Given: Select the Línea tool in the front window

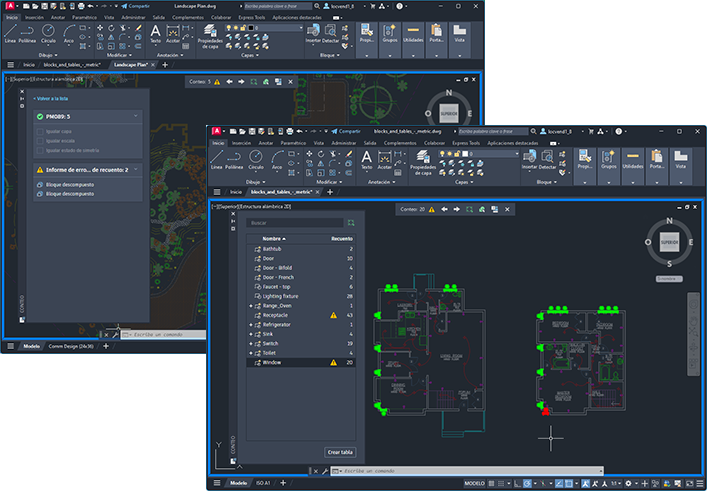Looking at the screenshot, I should coord(217,160).
